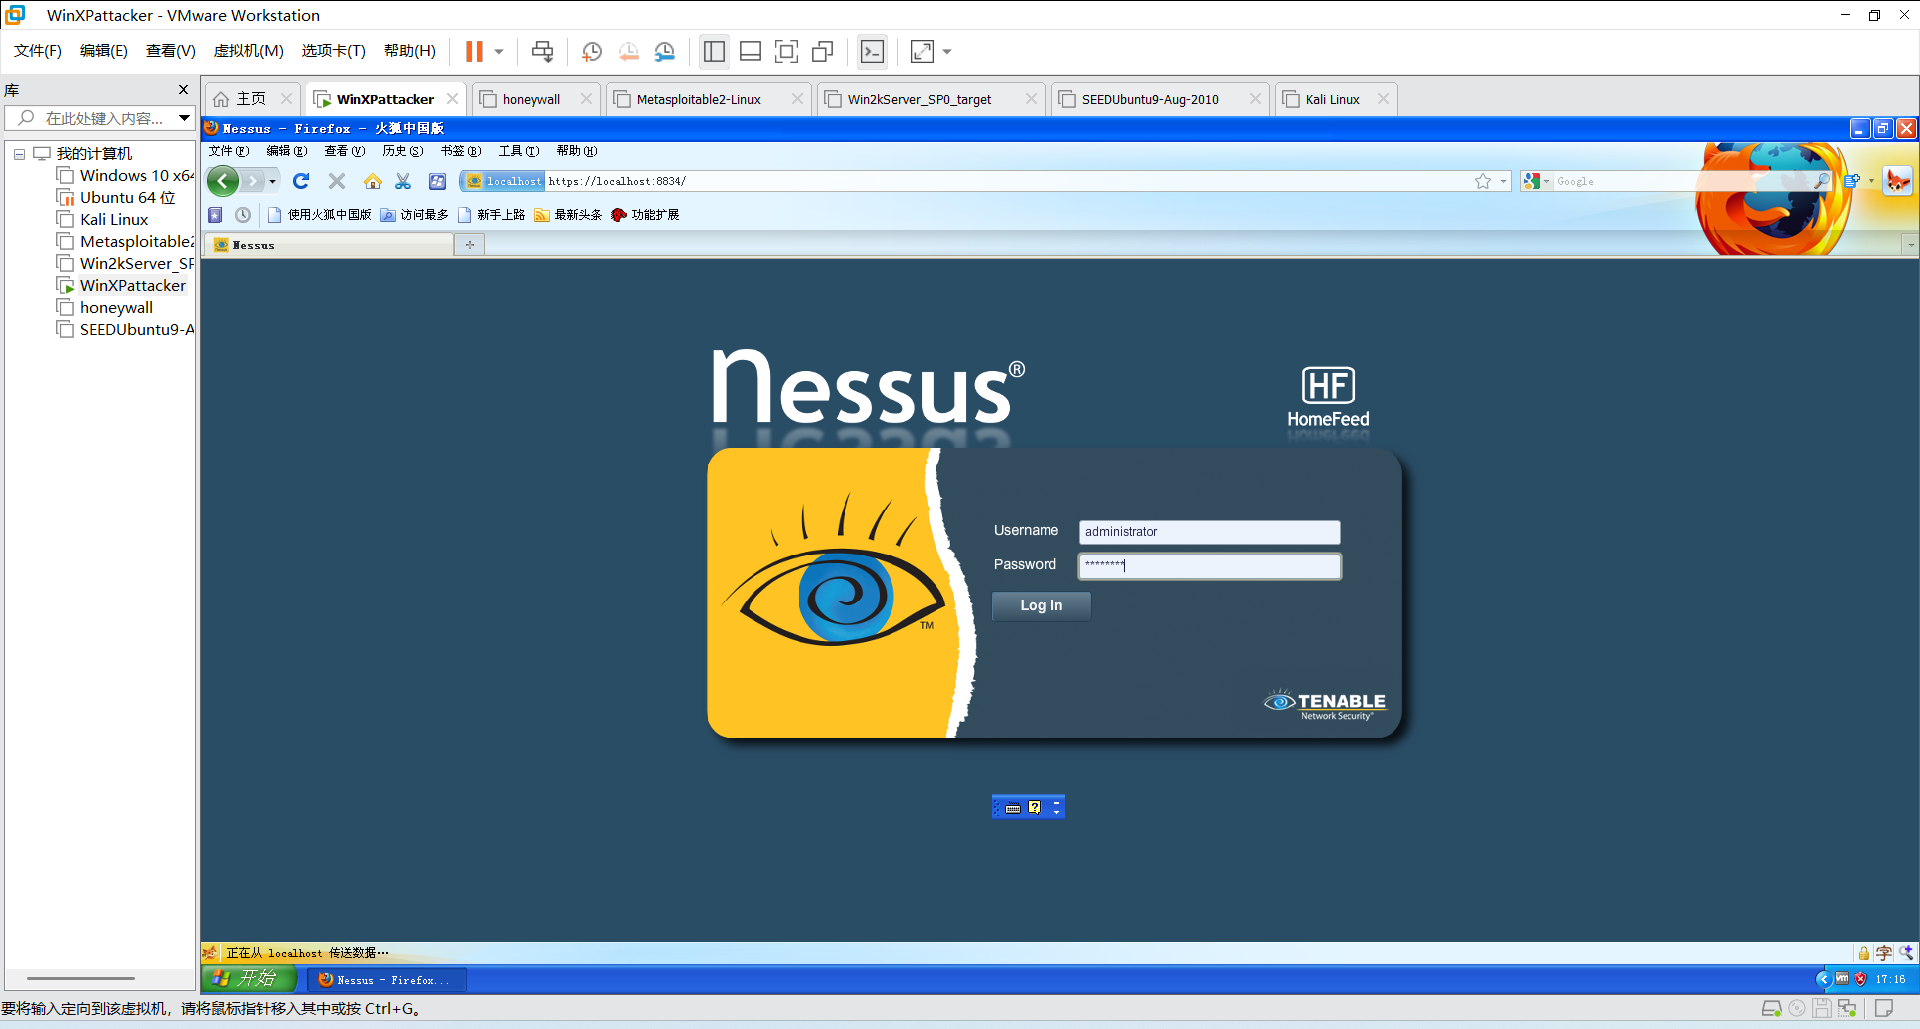
Task: Select honeywall in the library tree
Action: tap(116, 308)
